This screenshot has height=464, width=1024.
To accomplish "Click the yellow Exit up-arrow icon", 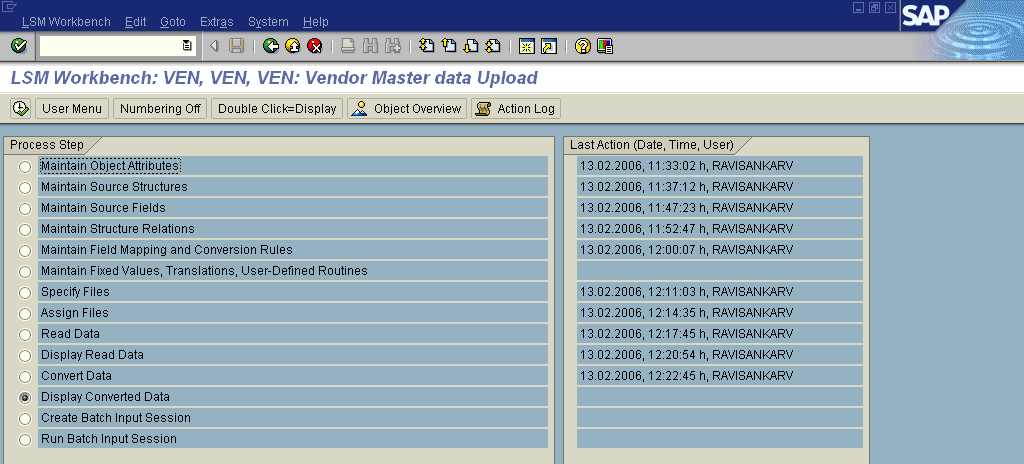I will coord(292,46).
